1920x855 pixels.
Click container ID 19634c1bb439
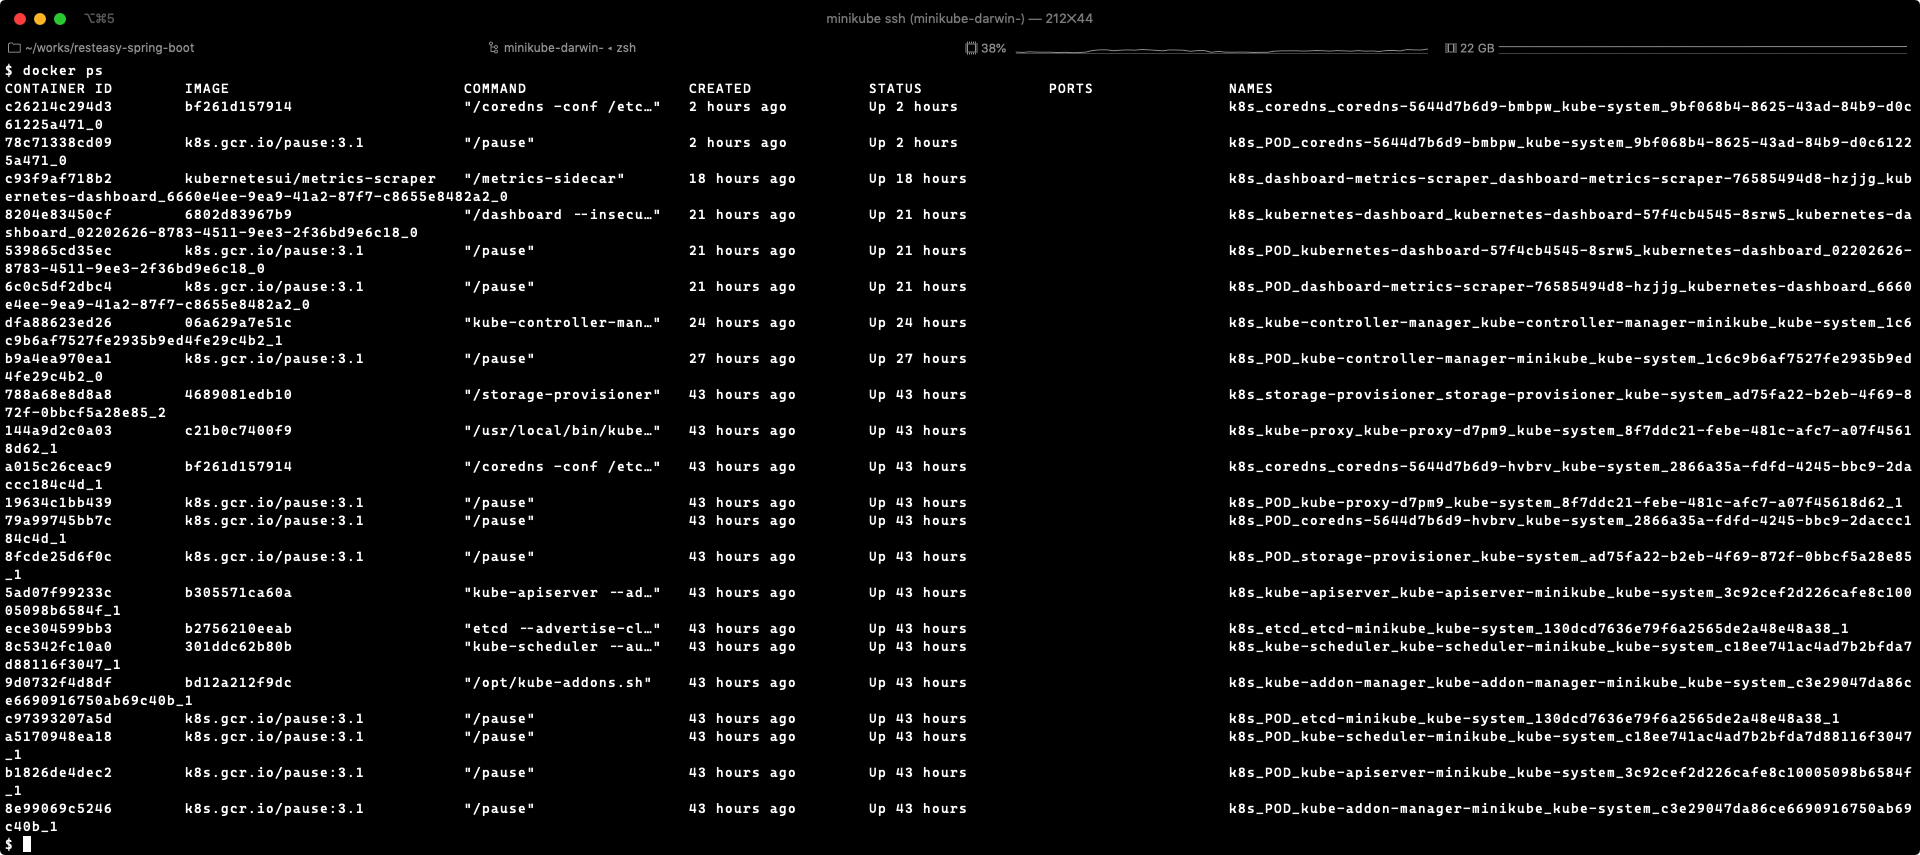[59, 503]
